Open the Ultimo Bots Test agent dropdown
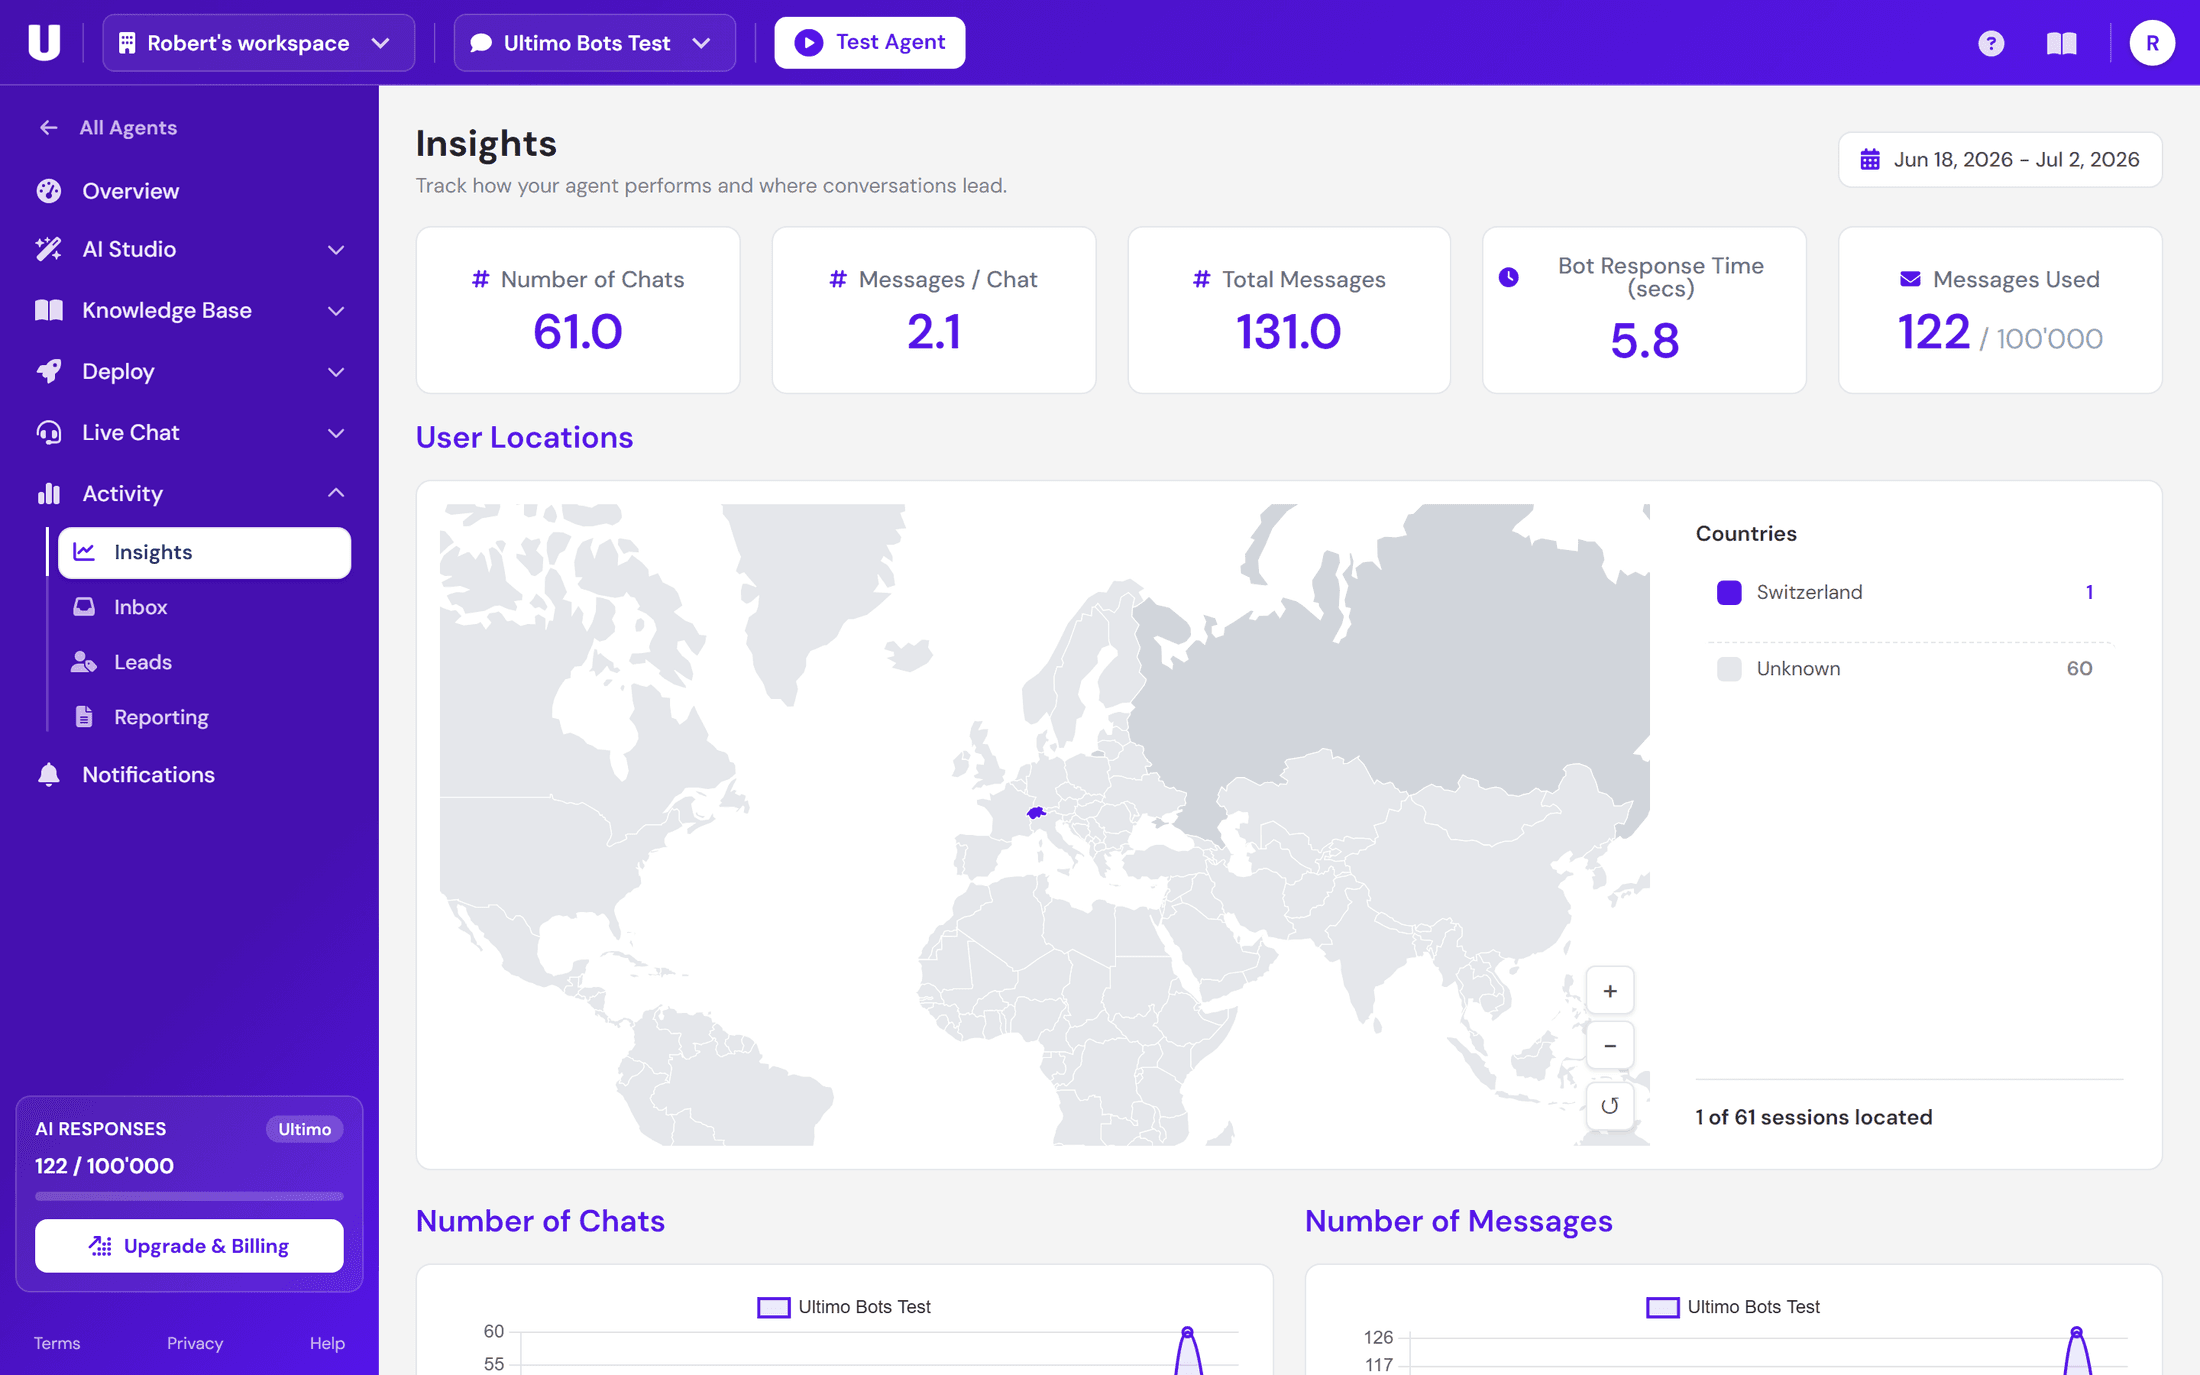Screen dimensions: 2200x1375 tap(595, 43)
